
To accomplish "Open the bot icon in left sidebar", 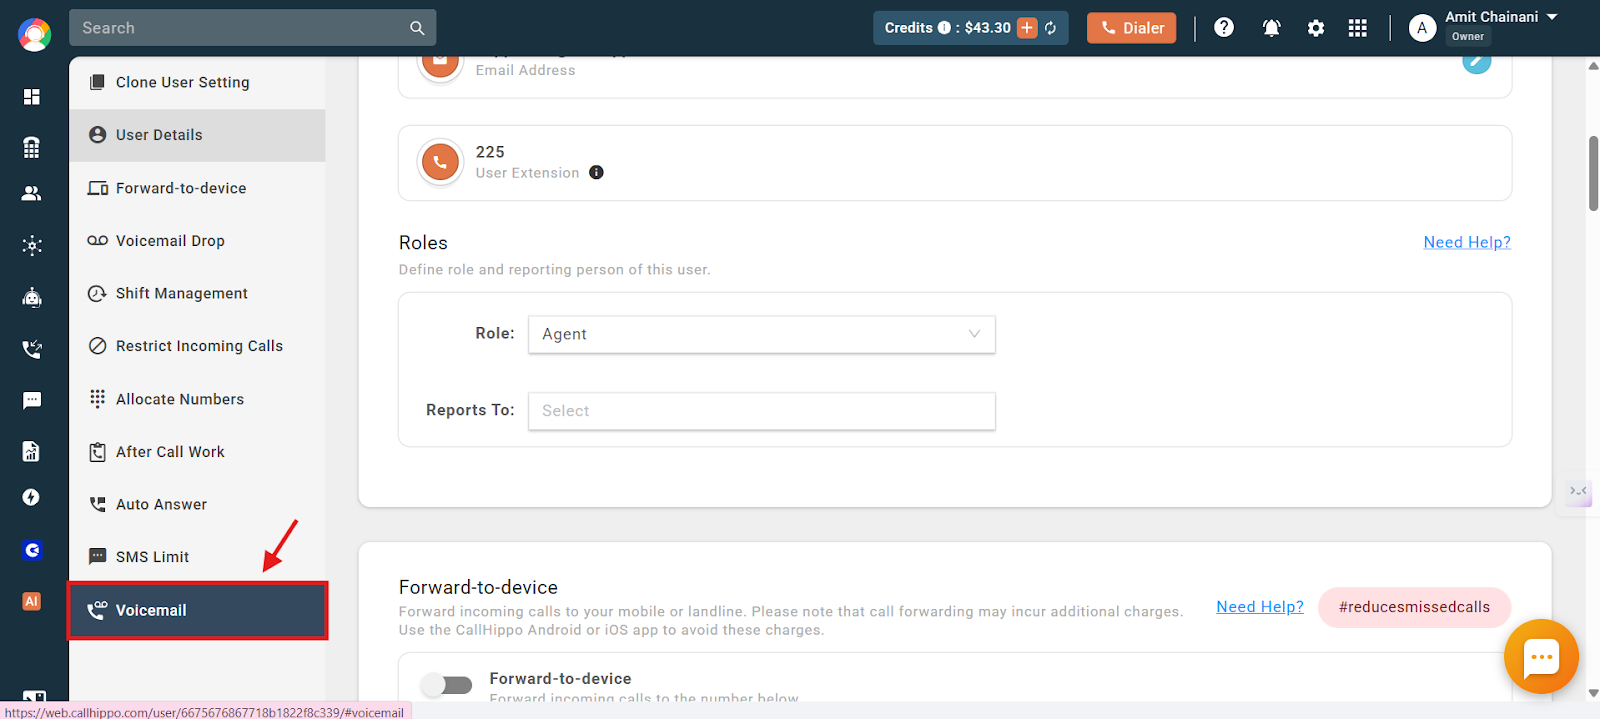I will [x=32, y=297].
